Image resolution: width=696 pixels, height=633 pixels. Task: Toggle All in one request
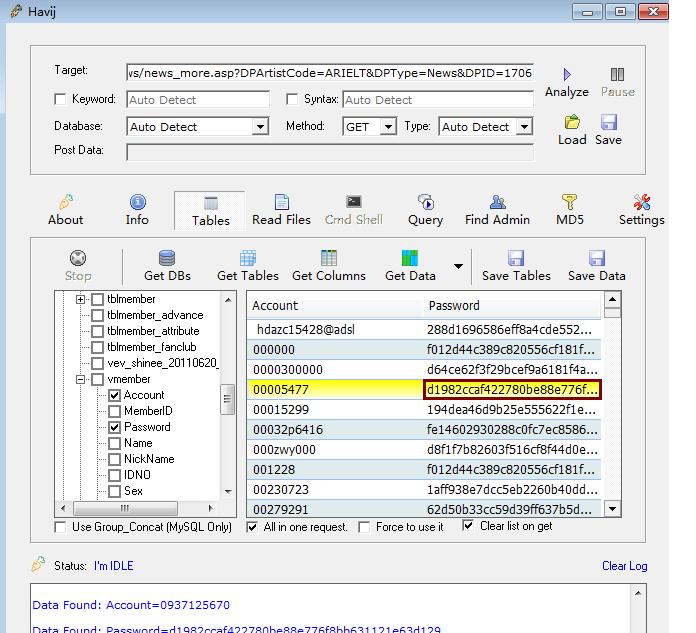[x=253, y=527]
